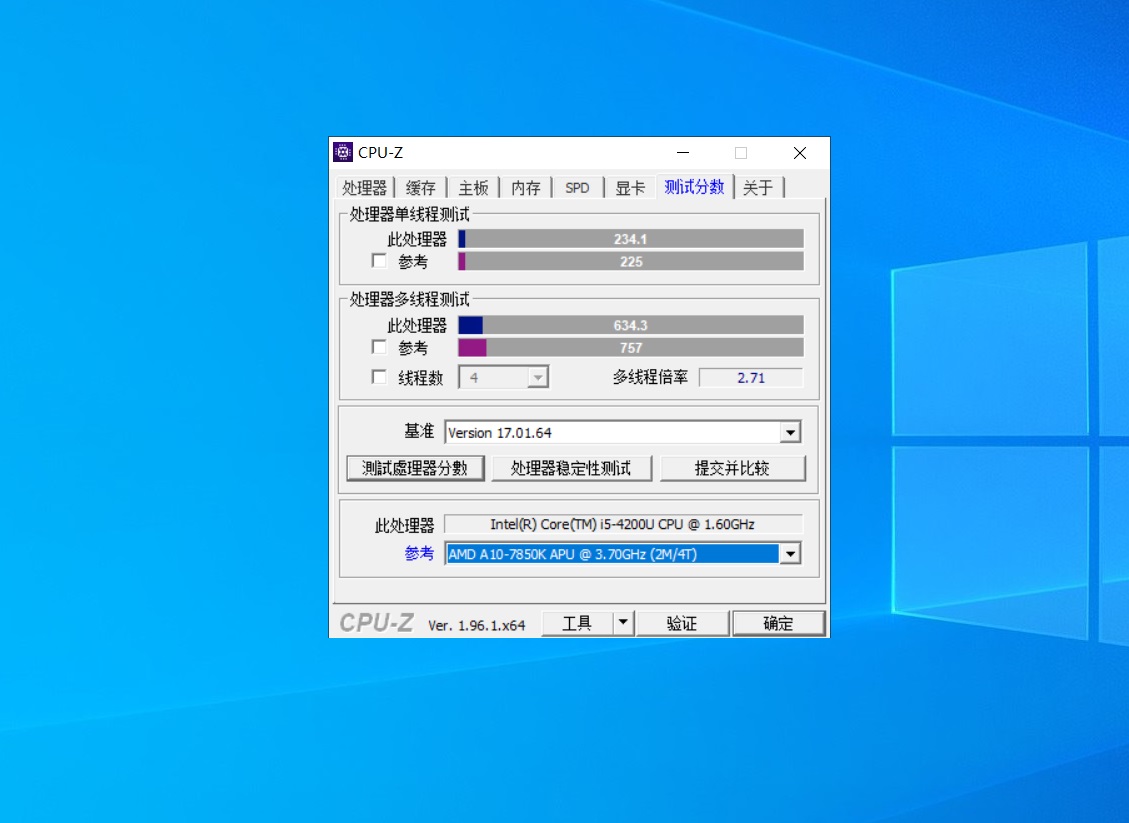
Task: Click the 多线程倍率 label
Action: point(650,377)
